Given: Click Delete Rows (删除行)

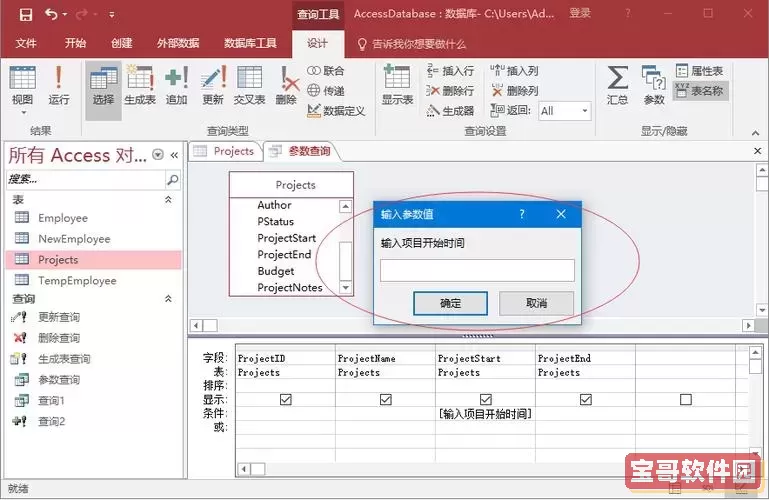Looking at the screenshot, I should click(x=450, y=90).
